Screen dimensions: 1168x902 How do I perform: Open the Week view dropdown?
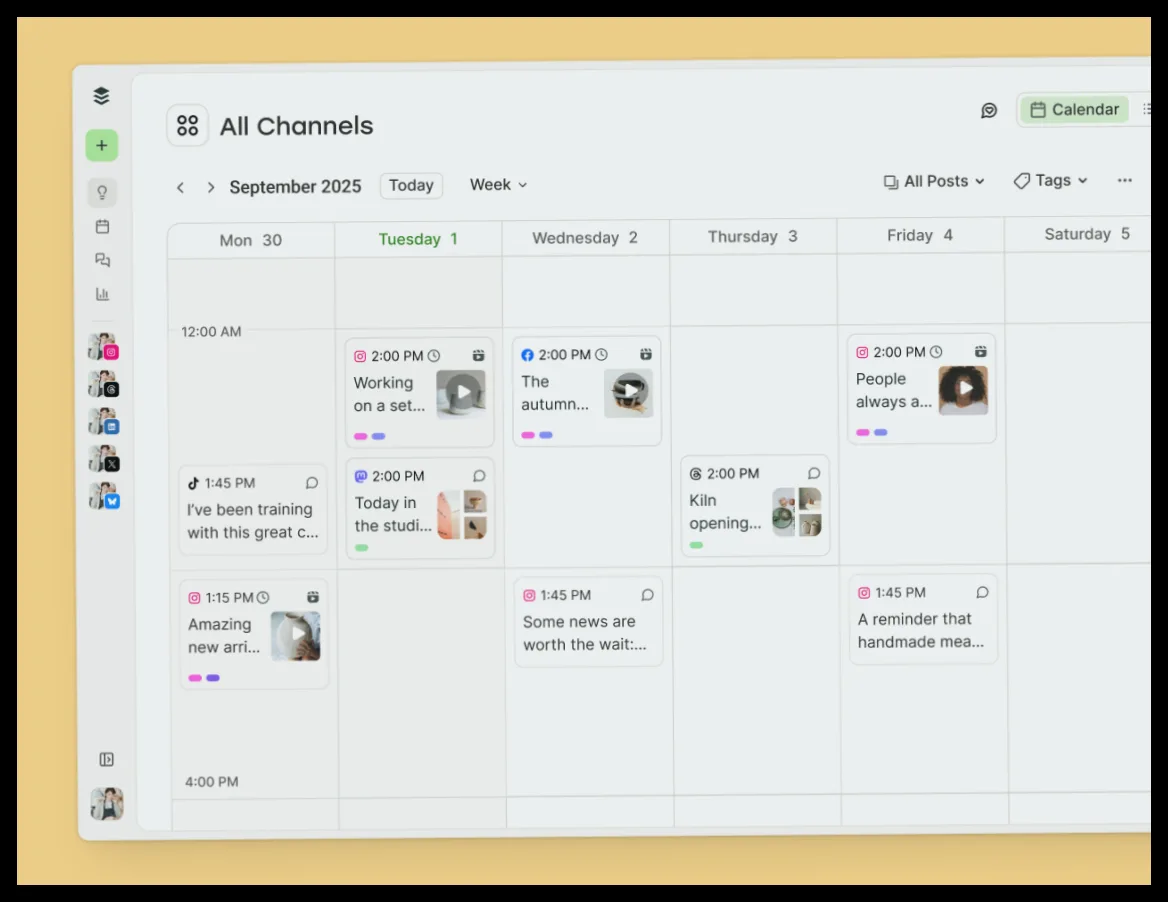click(x=498, y=185)
